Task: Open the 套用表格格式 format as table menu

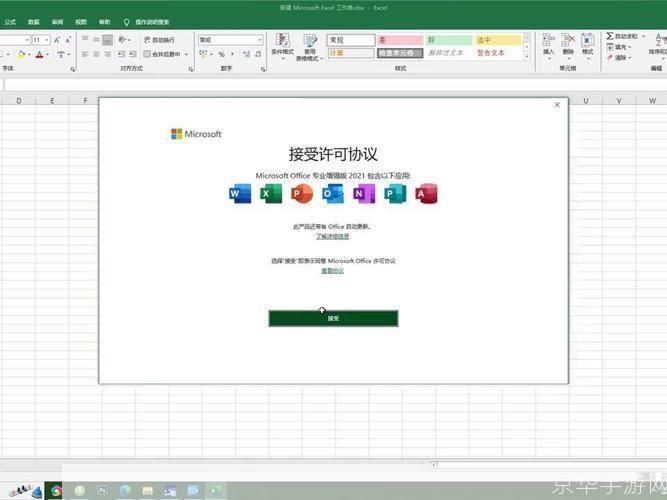Action: pyautogui.click(x=310, y=47)
